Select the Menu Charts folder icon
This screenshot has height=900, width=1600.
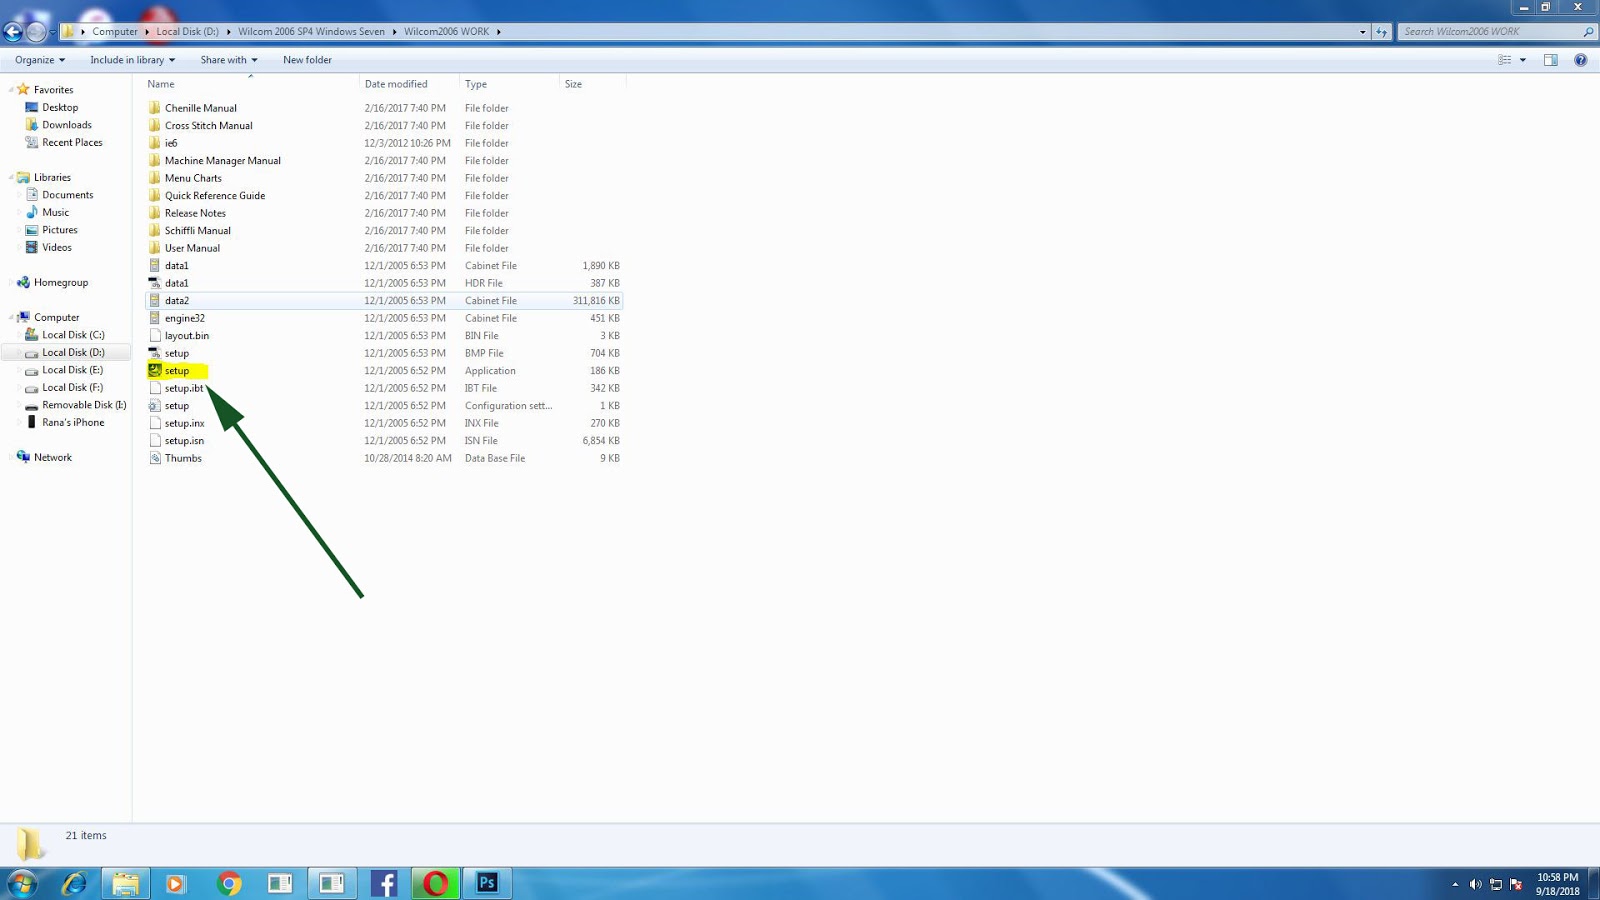pos(155,178)
